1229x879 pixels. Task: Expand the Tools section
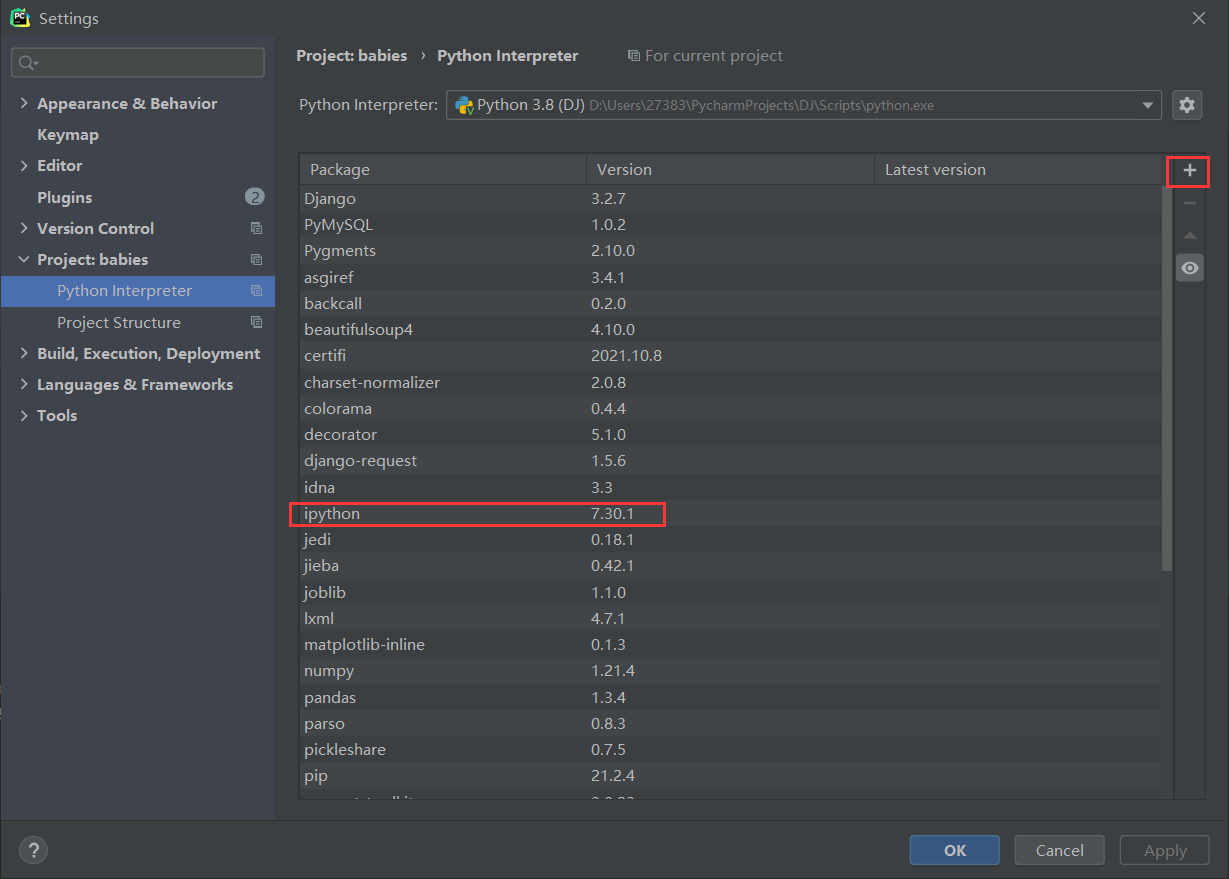[x=24, y=416]
